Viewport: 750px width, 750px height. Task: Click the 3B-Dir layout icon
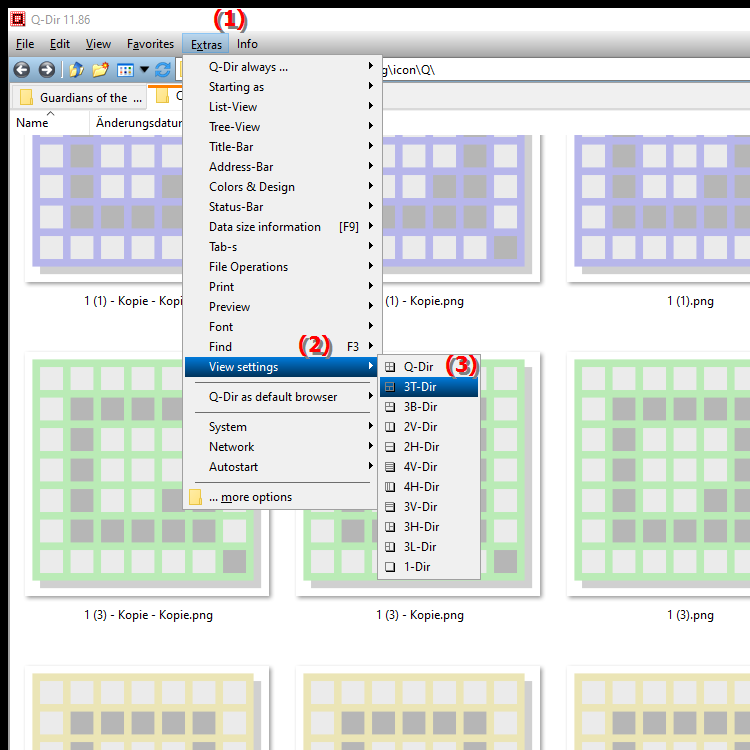click(x=390, y=407)
